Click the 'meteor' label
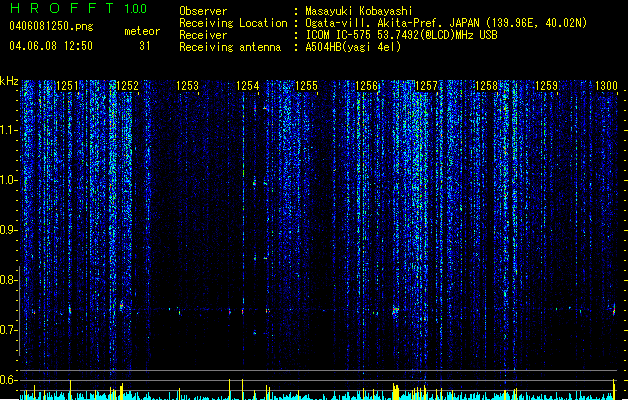The height and width of the screenshot is (400, 629). point(142,31)
